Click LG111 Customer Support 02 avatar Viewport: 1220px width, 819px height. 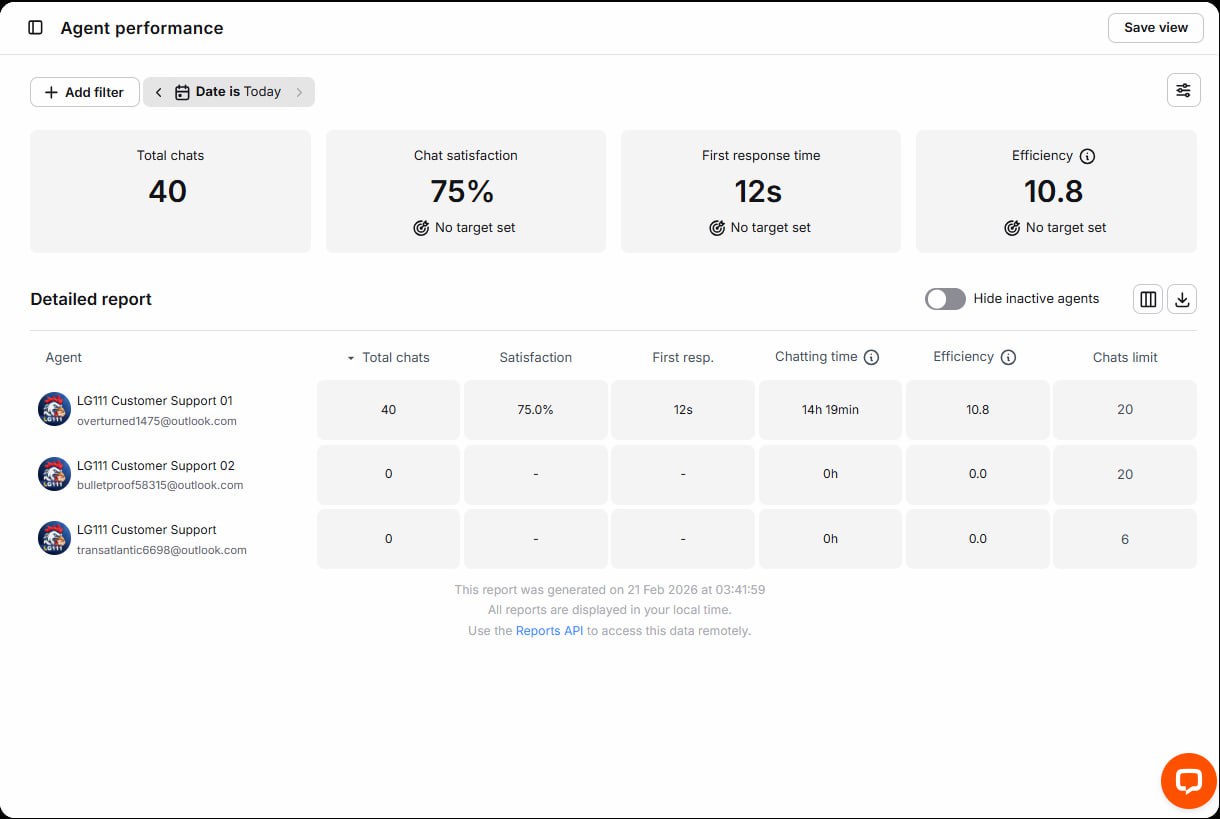[x=54, y=474]
